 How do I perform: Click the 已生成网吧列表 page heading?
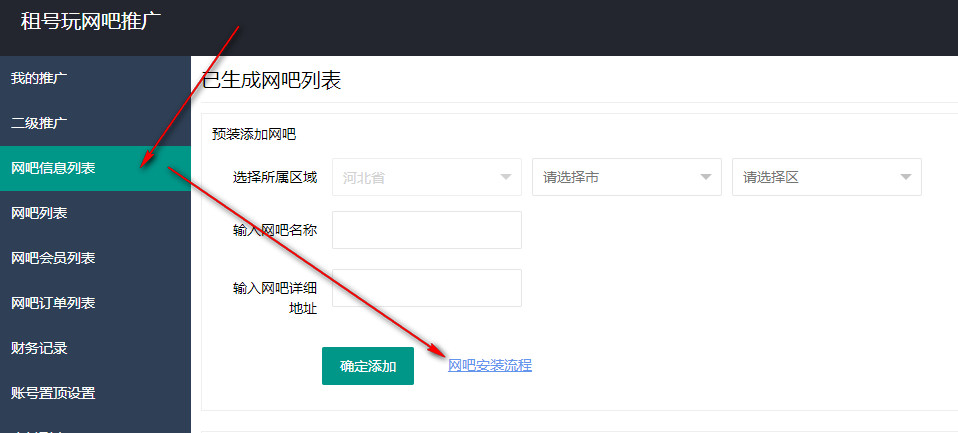pyautogui.click(x=272, y=81)
